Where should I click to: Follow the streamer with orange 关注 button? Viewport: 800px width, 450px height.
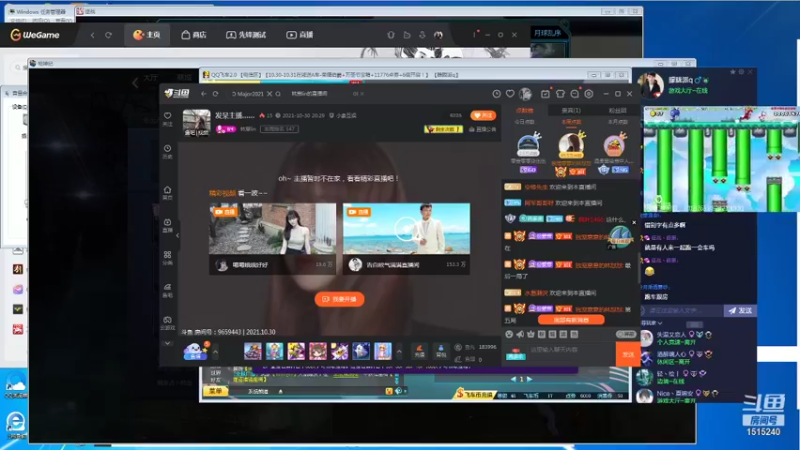point(483,116)
